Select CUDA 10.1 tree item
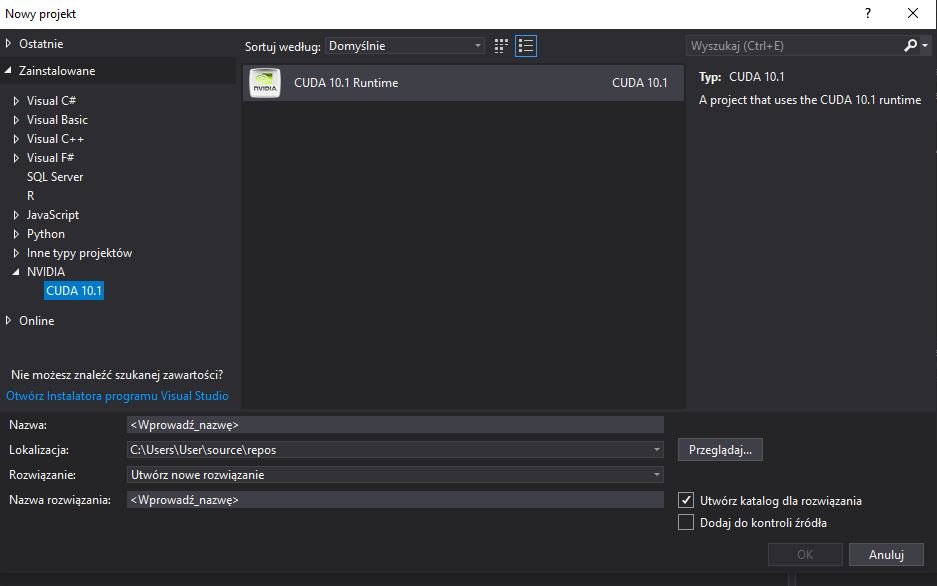937x586 pixels. click(x=74, y=291)
